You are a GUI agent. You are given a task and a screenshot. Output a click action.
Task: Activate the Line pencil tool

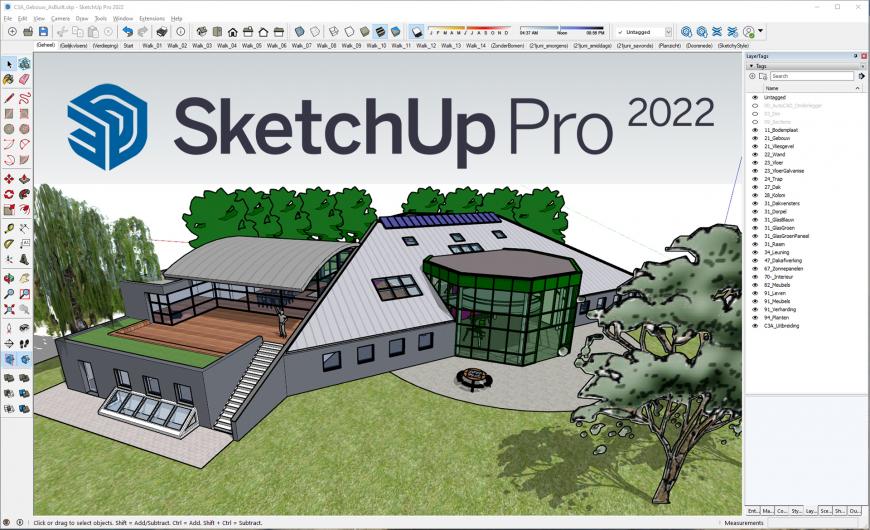tap(9, 99)
